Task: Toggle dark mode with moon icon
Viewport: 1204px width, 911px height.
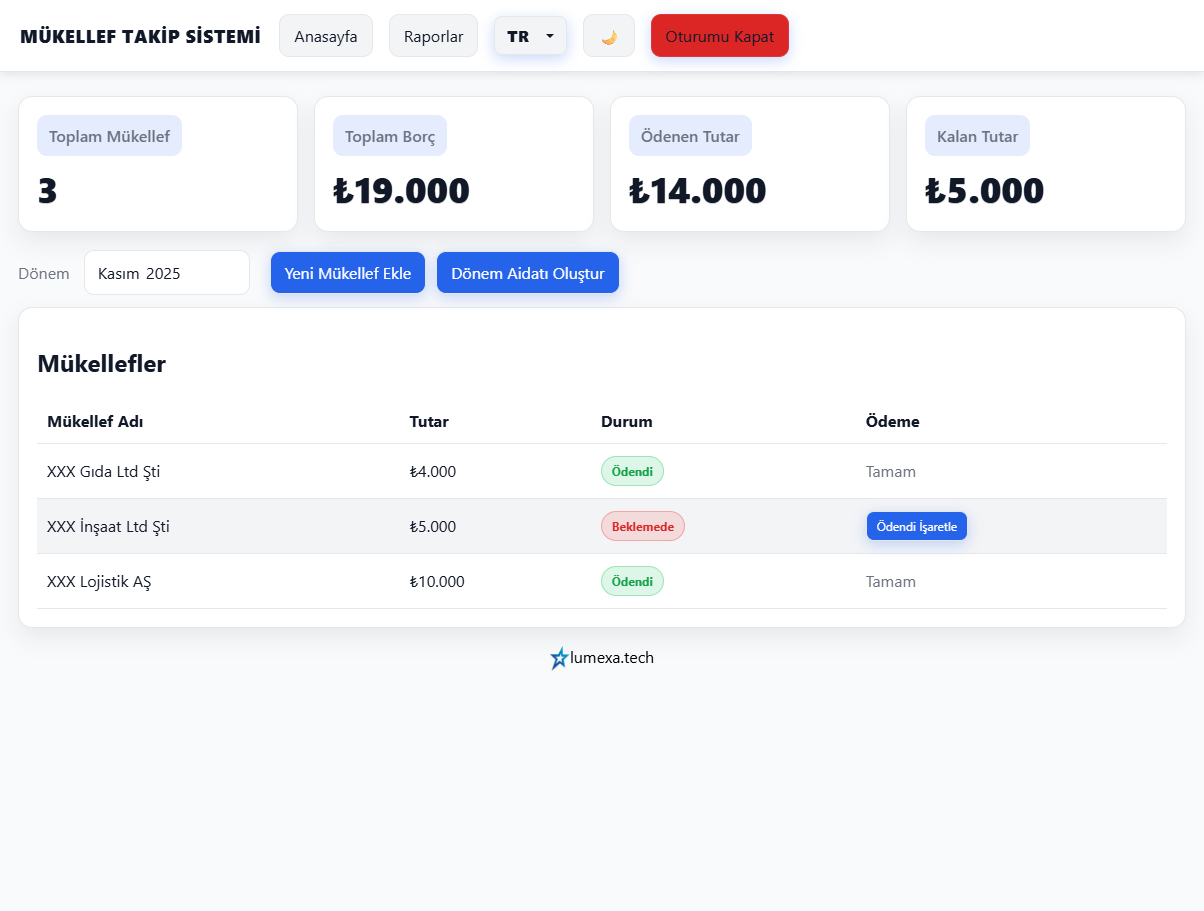Action: click(608, 36)
